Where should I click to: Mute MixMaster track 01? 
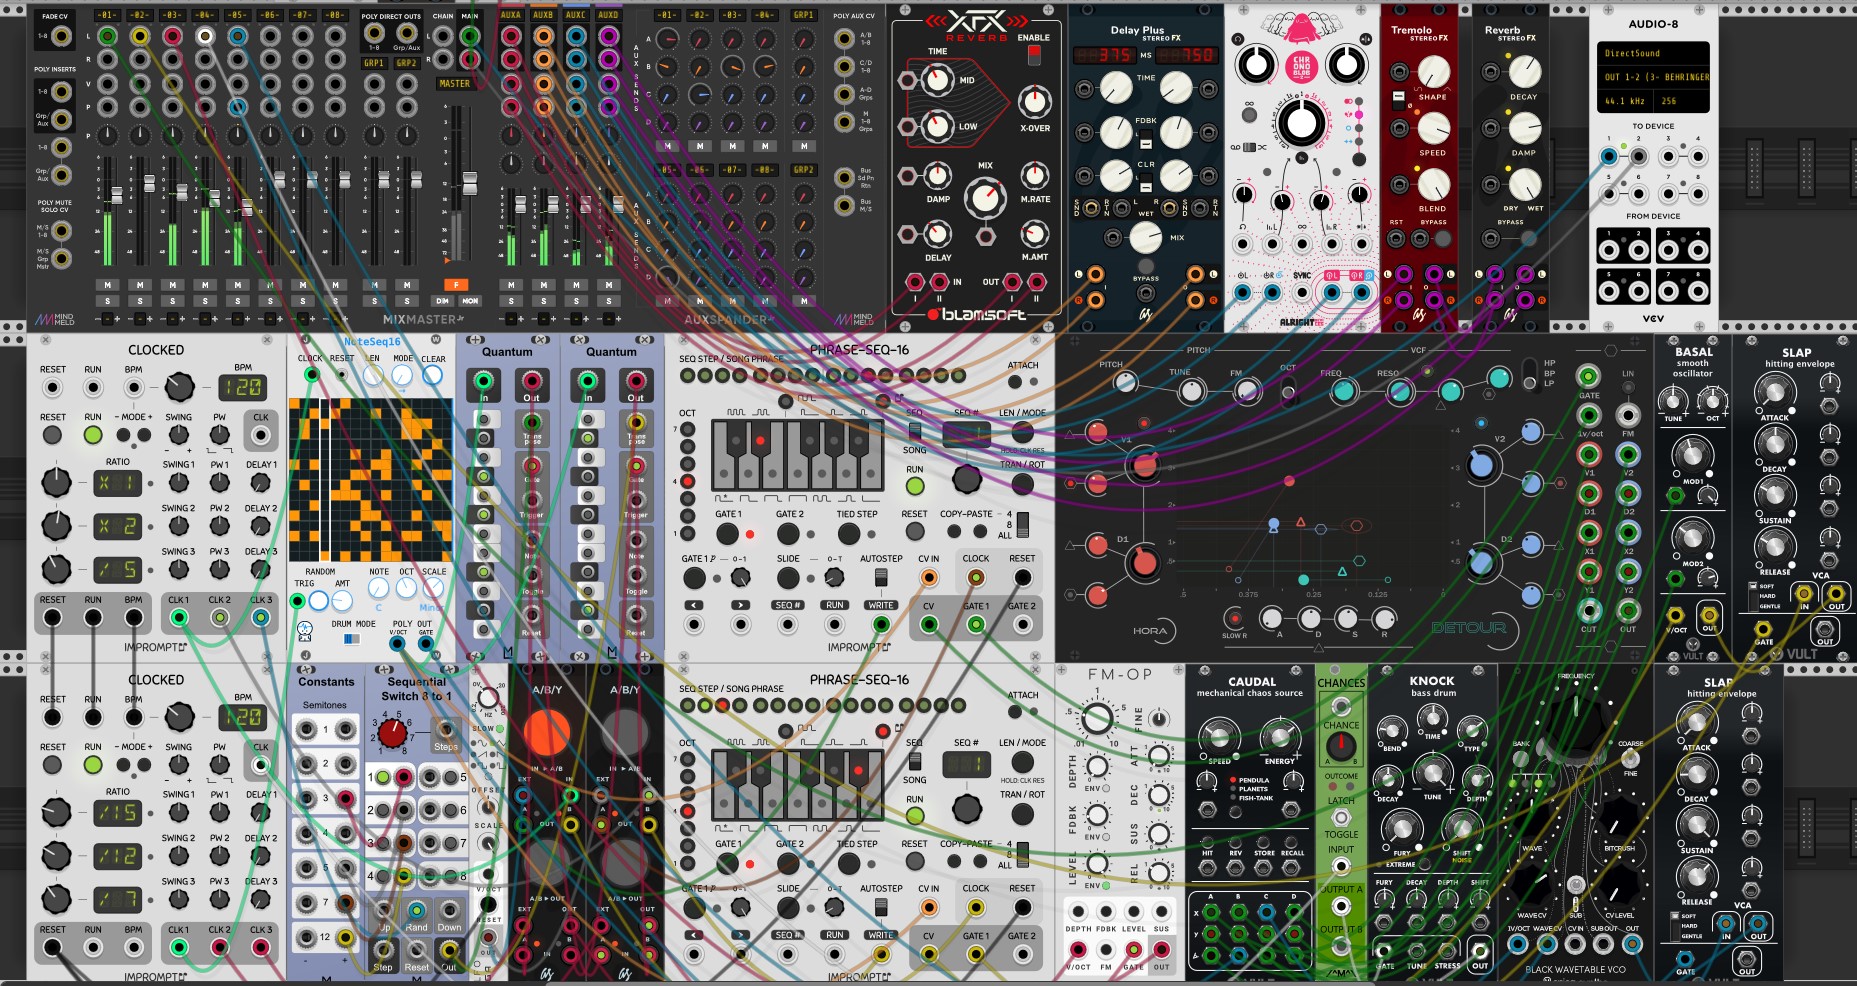point(108,285)
